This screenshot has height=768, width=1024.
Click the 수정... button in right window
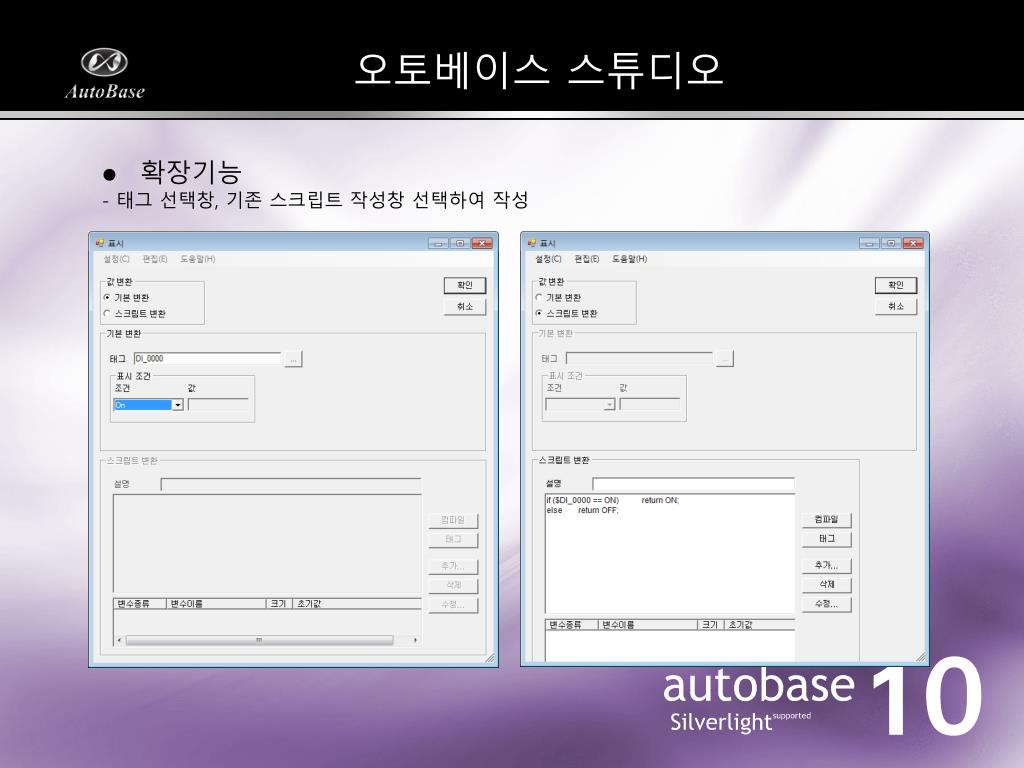(x=826, y=604)
